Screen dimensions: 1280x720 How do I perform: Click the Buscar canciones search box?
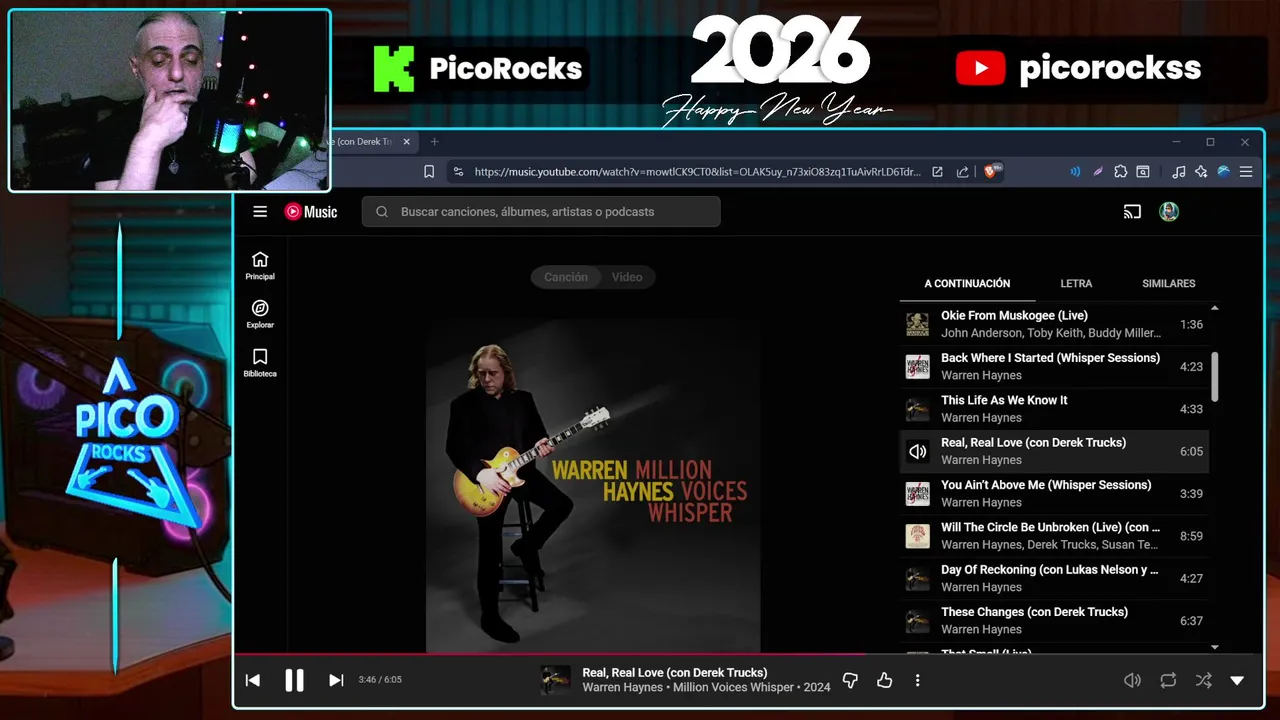tap(541, 211)
